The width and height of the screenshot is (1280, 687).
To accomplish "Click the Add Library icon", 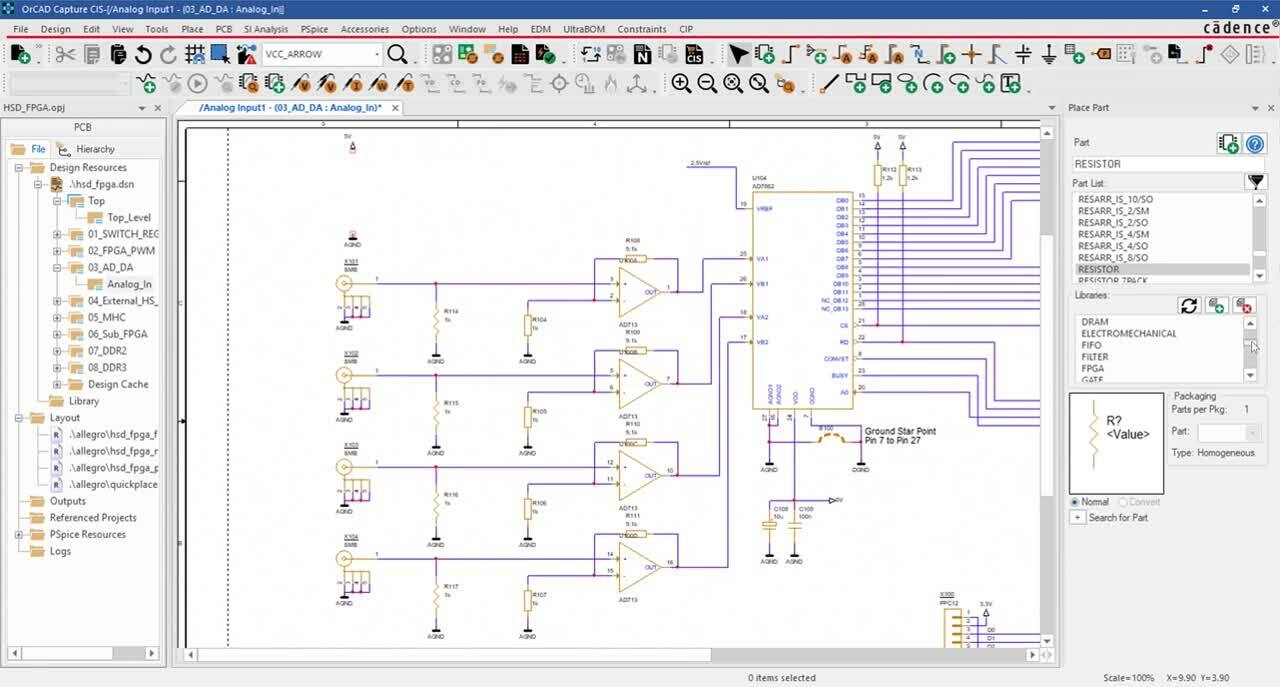I will (x=1216, y=306).
